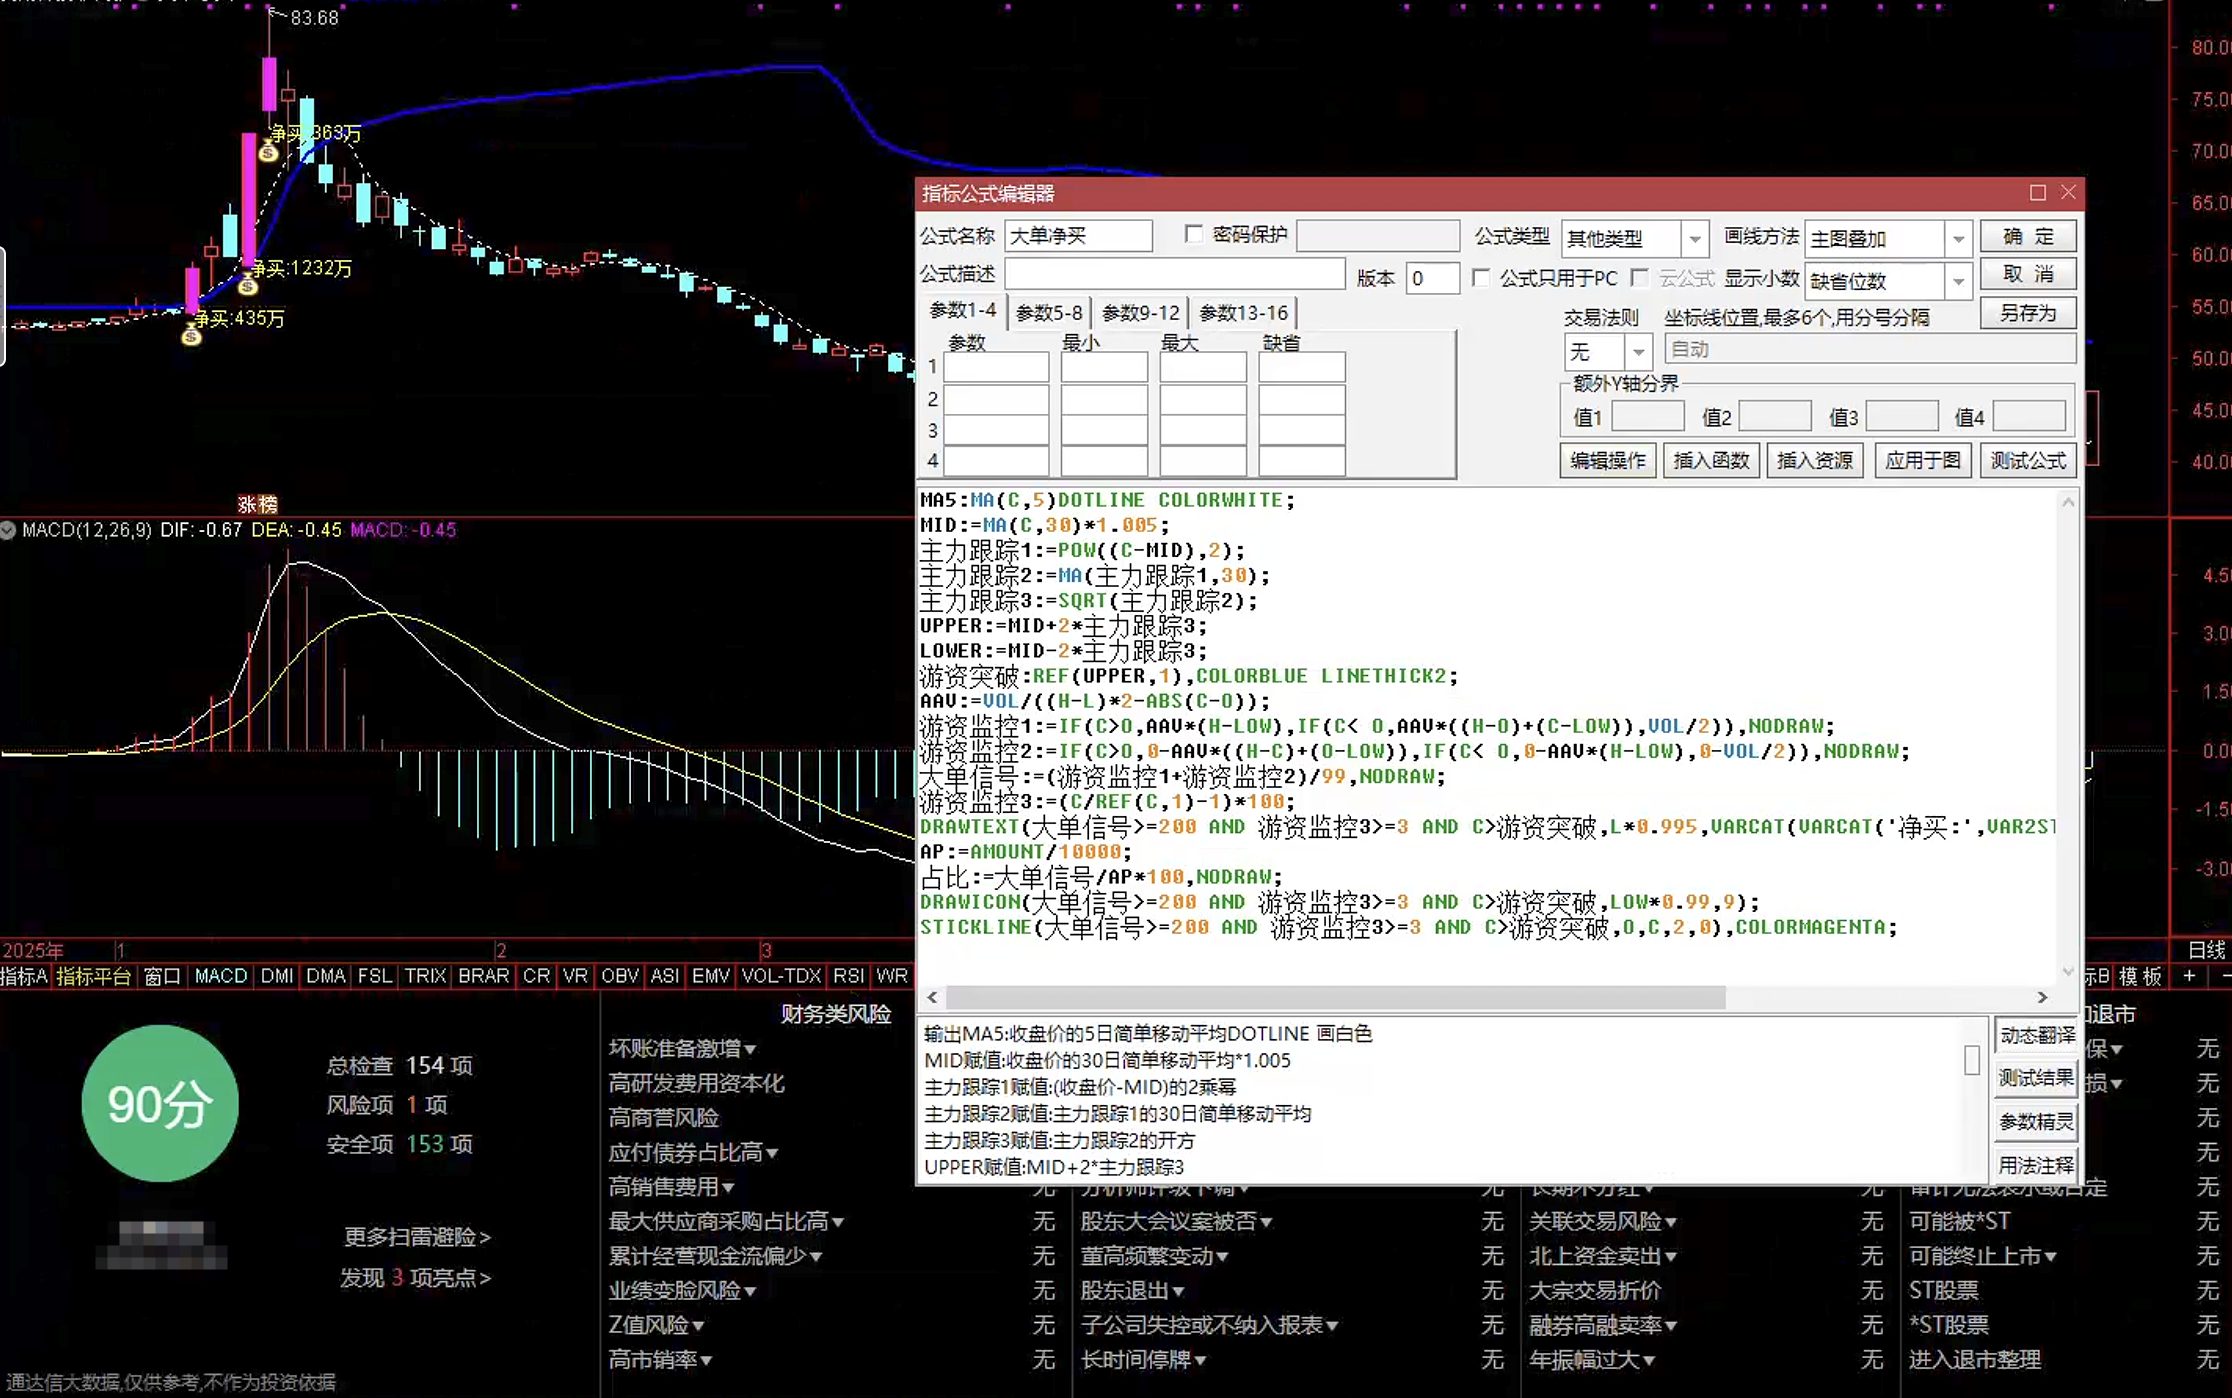Click the code editor right scroll arrow
The height and width of the screenshot is (1398, 2232).
click(x=2042, y=997)
